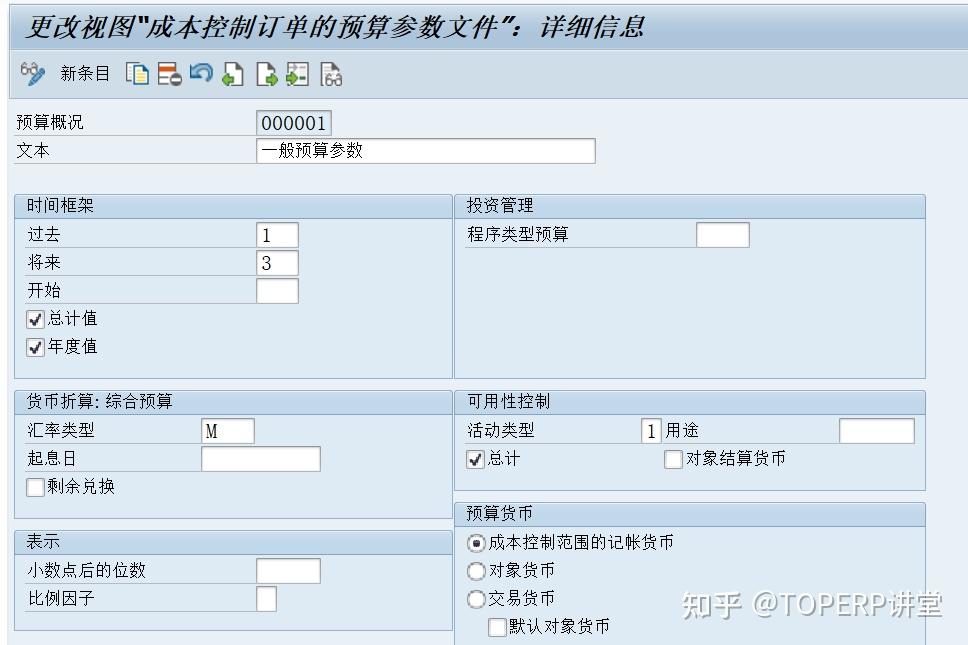Go to previous entry page icon
The width and height of the screenshot is (968, 645).
coord(233,74)
